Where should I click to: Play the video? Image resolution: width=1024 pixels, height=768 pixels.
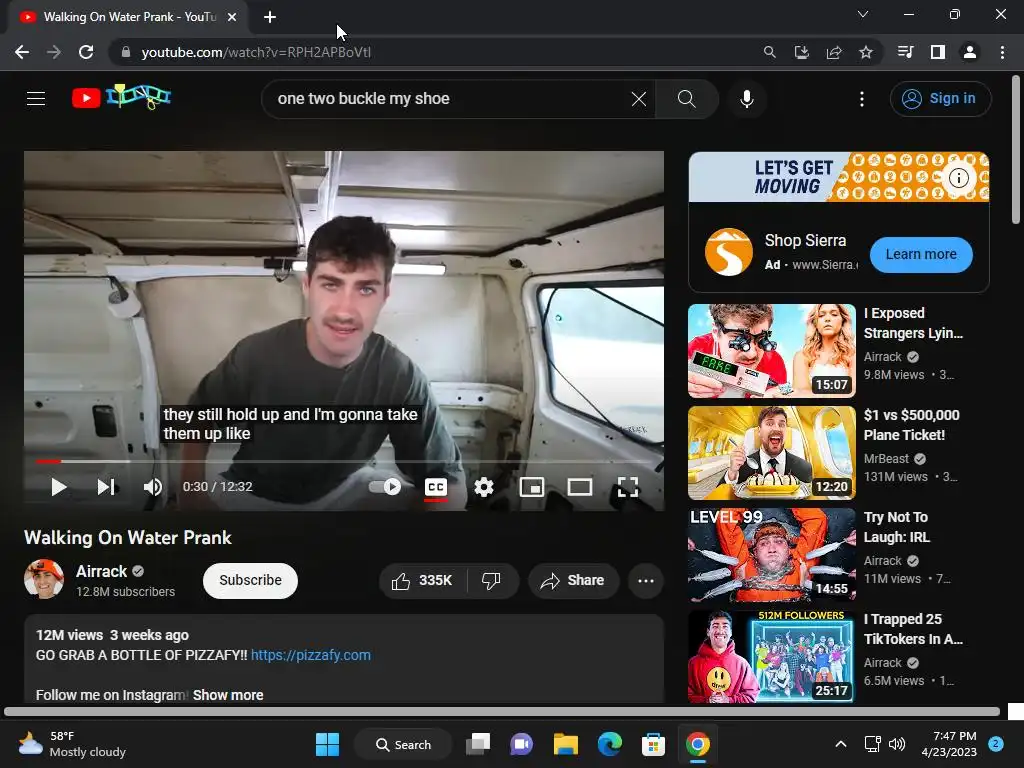point(59,487)
